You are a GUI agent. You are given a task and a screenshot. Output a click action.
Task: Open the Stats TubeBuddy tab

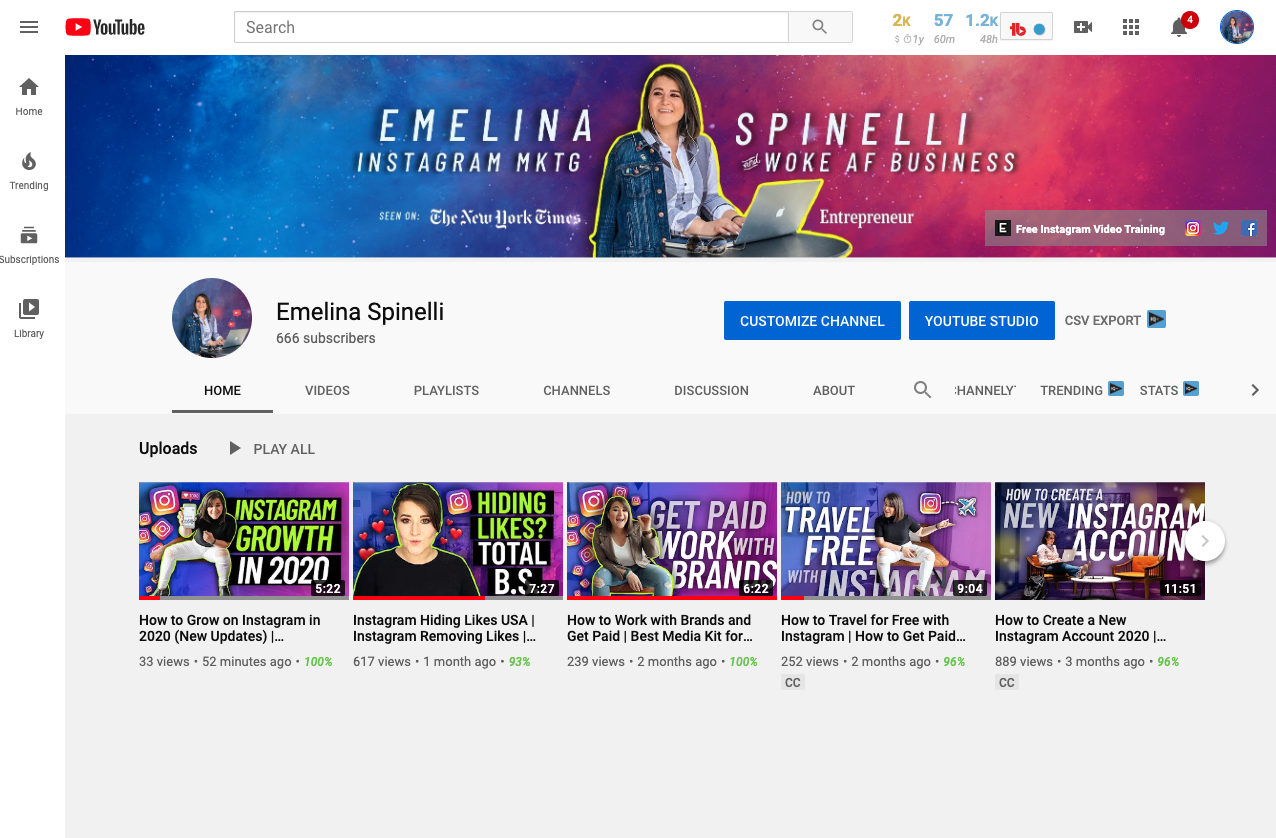pyautogui.click(x=1168, y=390)
